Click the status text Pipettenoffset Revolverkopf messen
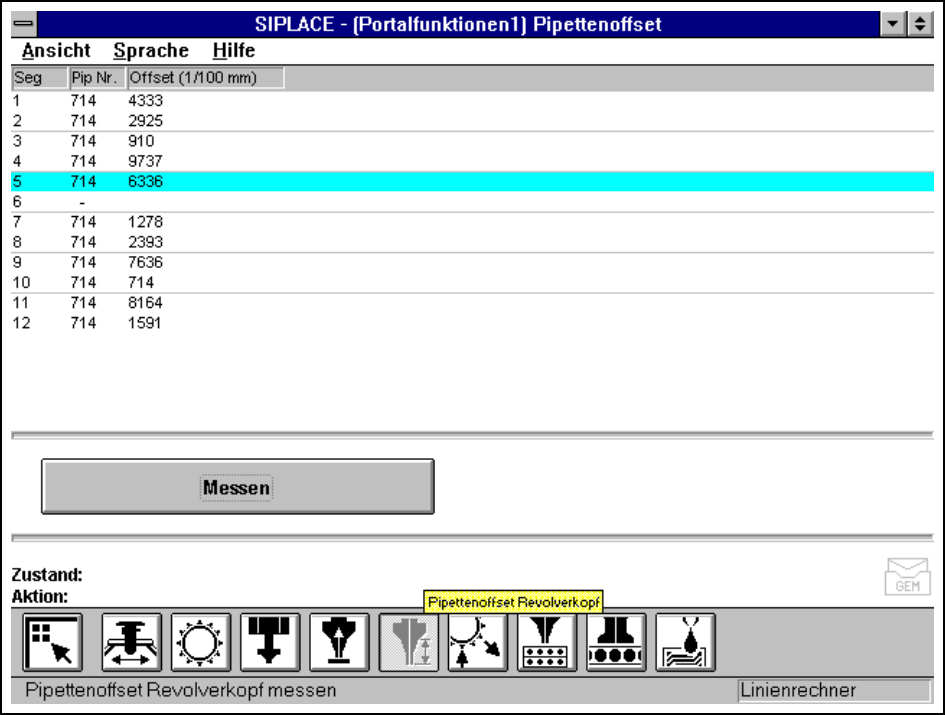 [181, 690]
